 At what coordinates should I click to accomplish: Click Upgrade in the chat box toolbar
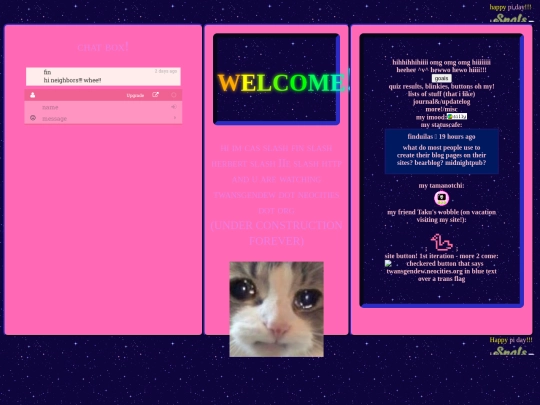point(135,95)
